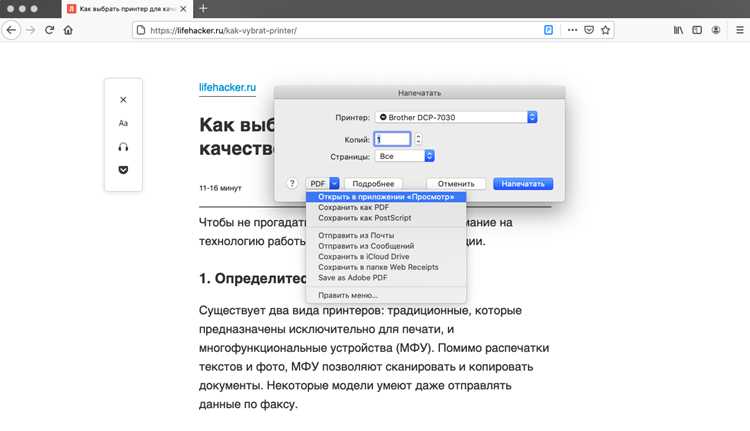Screen dimensions: 750x431
Task: Click the help question mark button
Action: point(292,183)
